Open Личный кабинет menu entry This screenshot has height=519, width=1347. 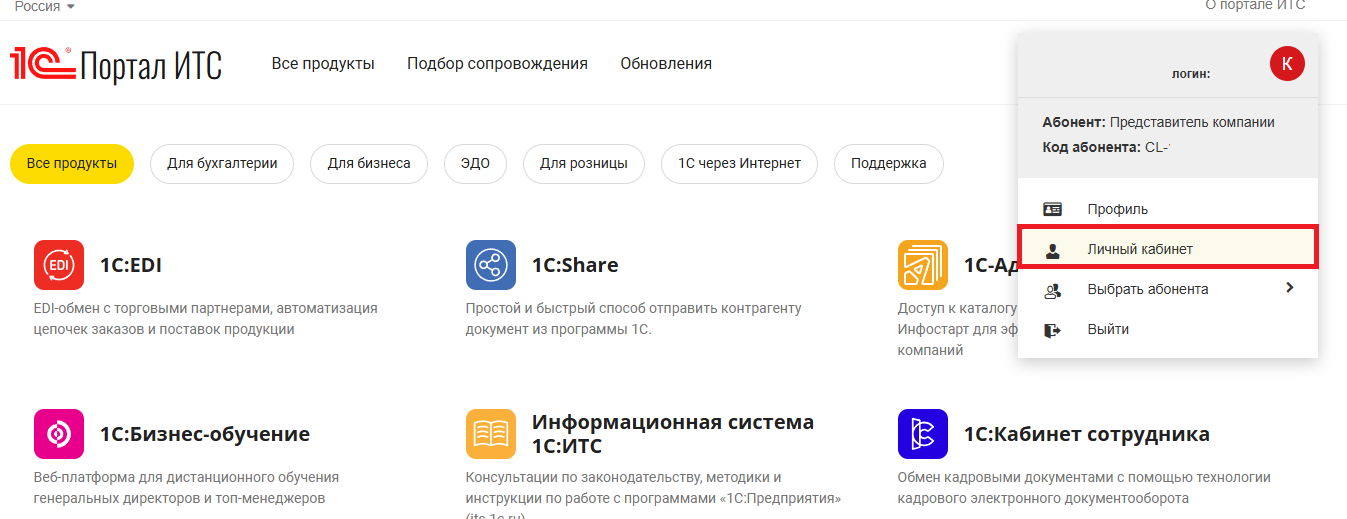pos(1168,249)
